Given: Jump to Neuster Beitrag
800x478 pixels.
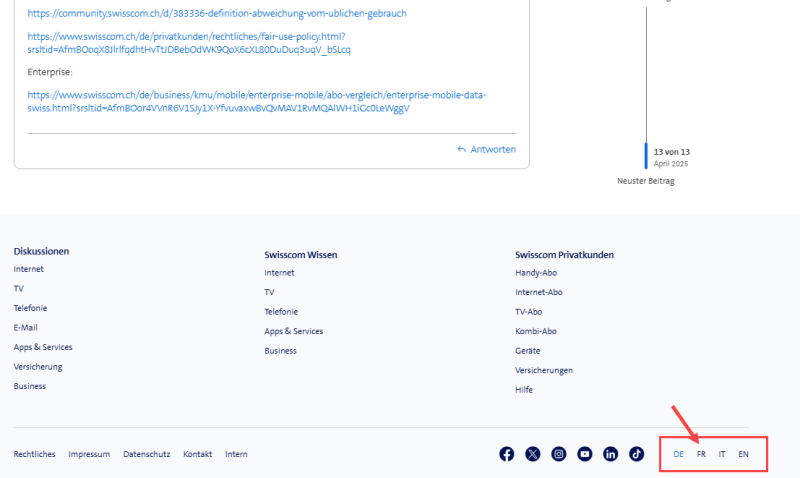Looking at the screenshot, I should click(647, 181).
